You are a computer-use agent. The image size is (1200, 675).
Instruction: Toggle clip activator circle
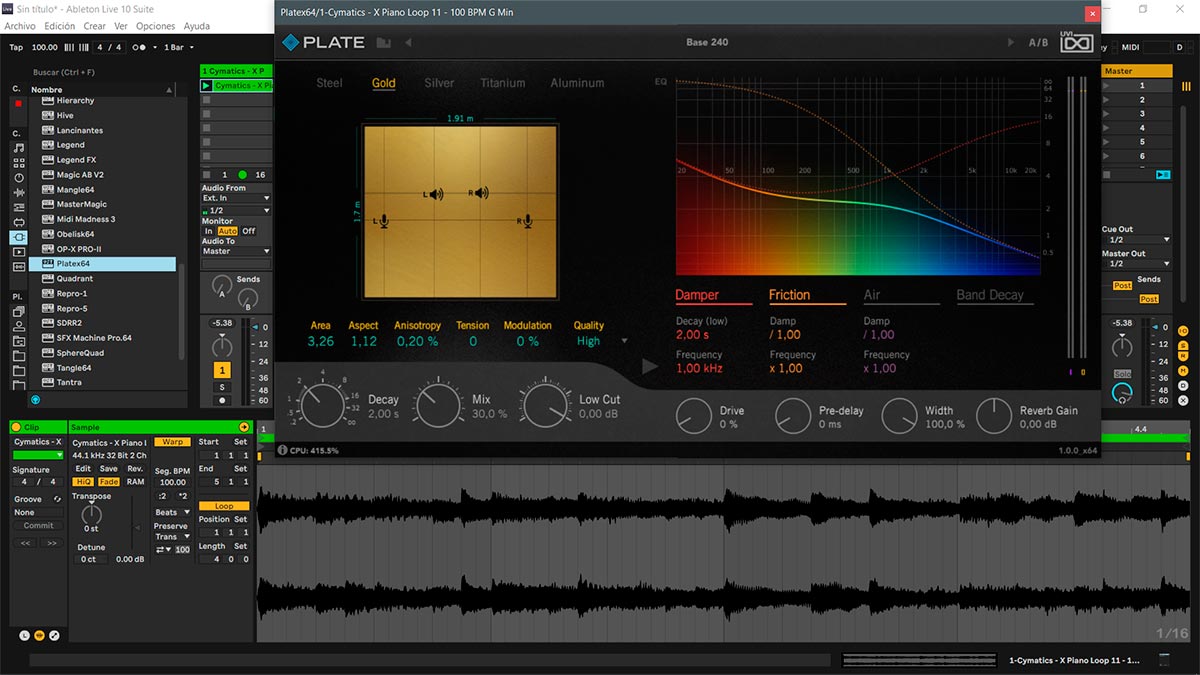coord(16,427)
